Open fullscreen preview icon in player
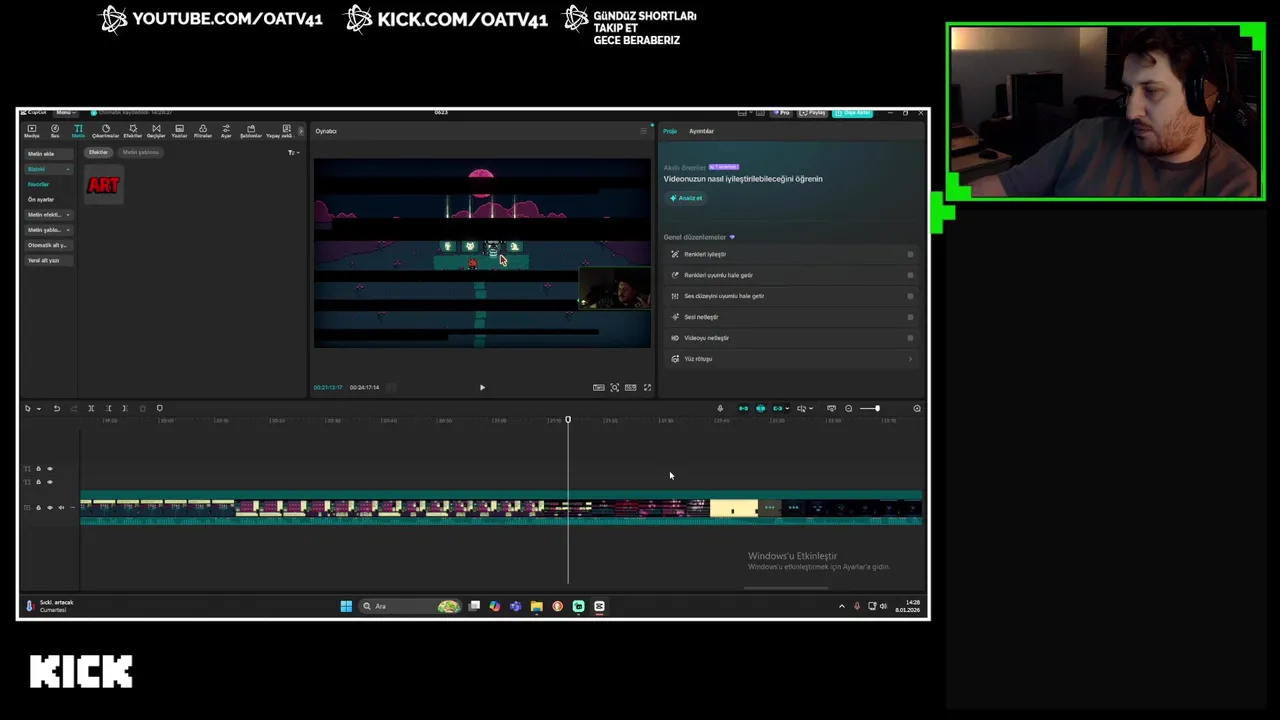Screen dimensions: 1280x720 coord(647,387)
